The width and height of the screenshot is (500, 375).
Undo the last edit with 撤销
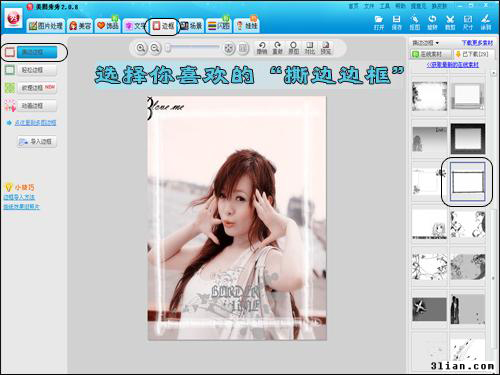tap(262, 48)
